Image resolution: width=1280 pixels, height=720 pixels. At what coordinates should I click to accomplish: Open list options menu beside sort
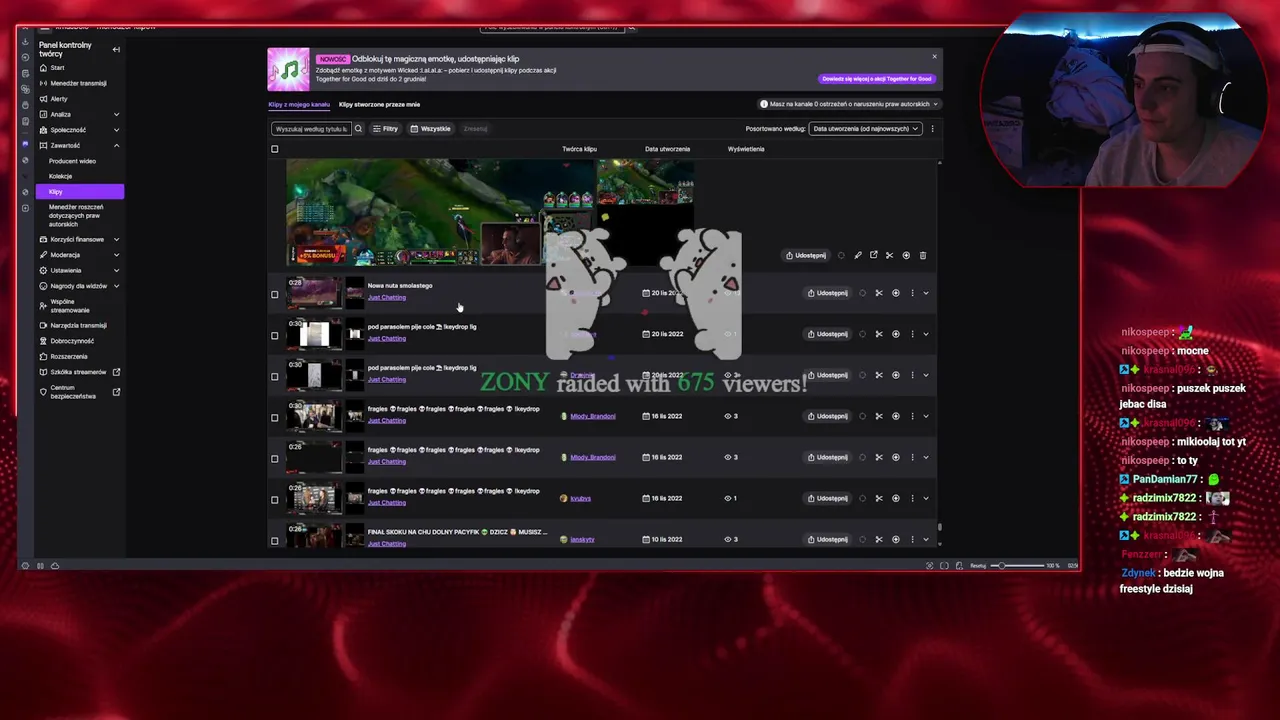coord(932,128)
